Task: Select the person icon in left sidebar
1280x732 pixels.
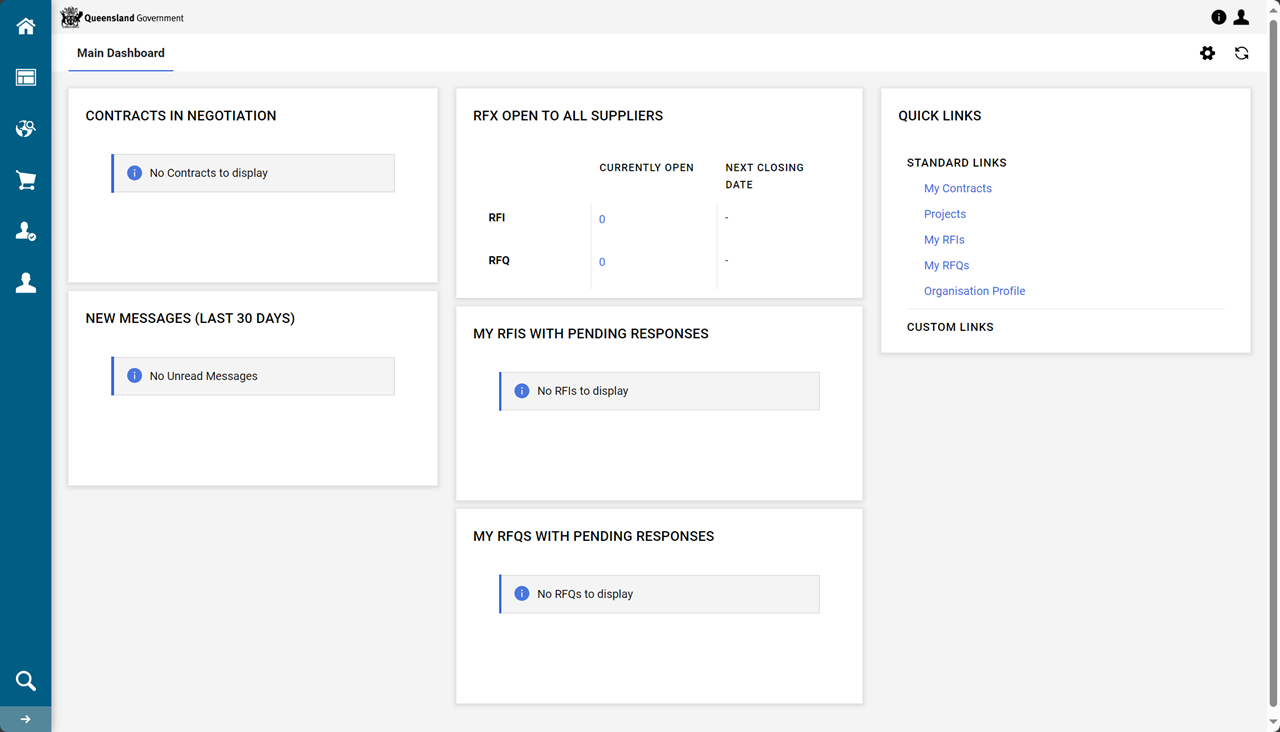Action: pyautogui.click(x=26, y=284)
